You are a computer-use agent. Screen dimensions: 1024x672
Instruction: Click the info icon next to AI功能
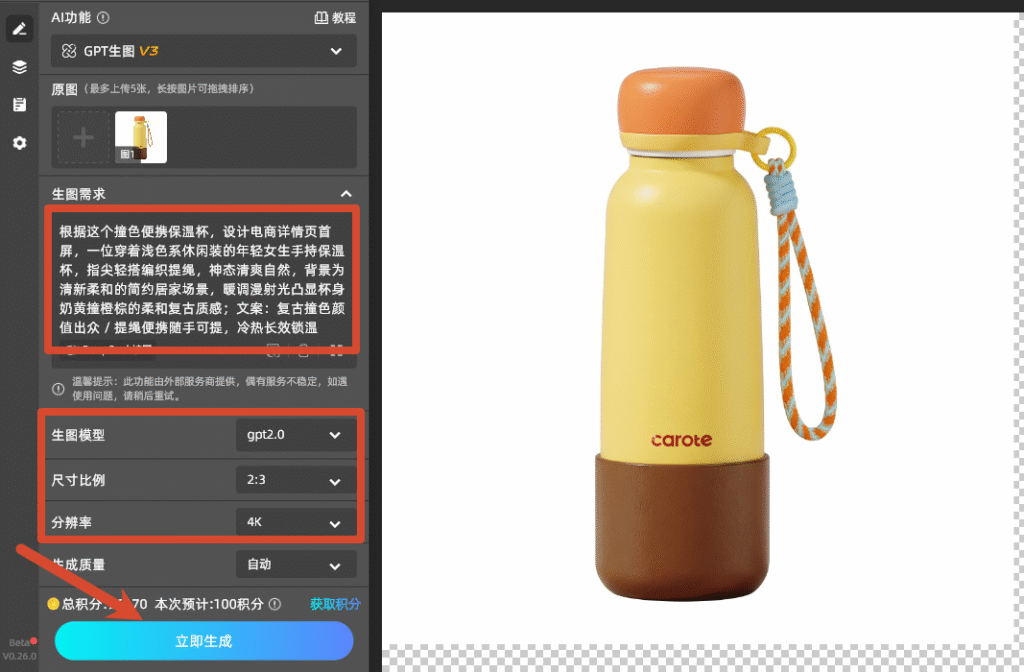[x=103, y=18]
